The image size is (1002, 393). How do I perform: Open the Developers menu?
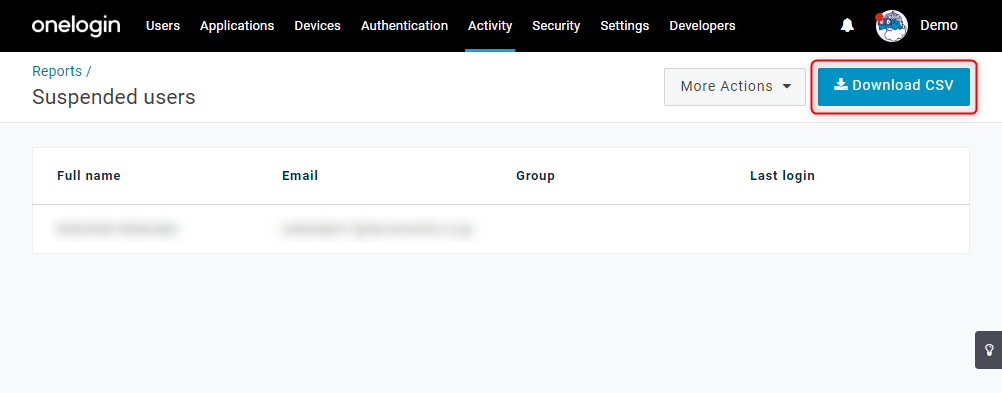tap(702, 26)
